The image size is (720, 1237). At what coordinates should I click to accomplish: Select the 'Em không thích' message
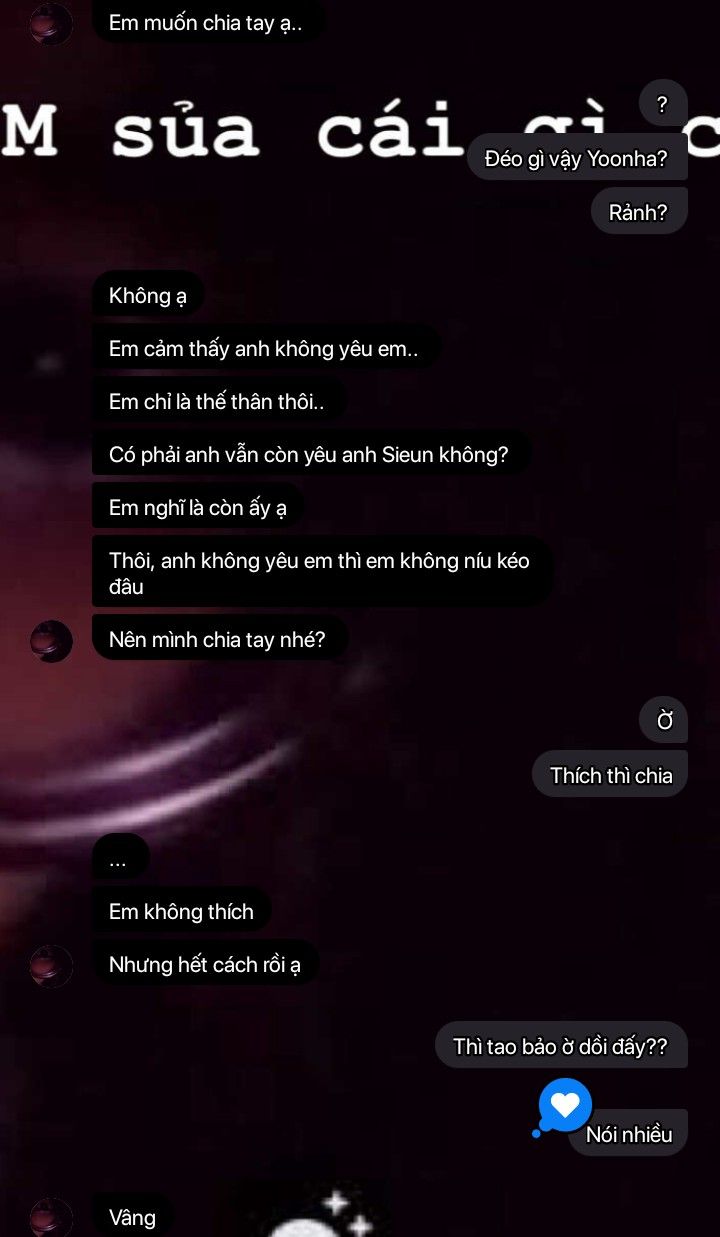(181, 911)
